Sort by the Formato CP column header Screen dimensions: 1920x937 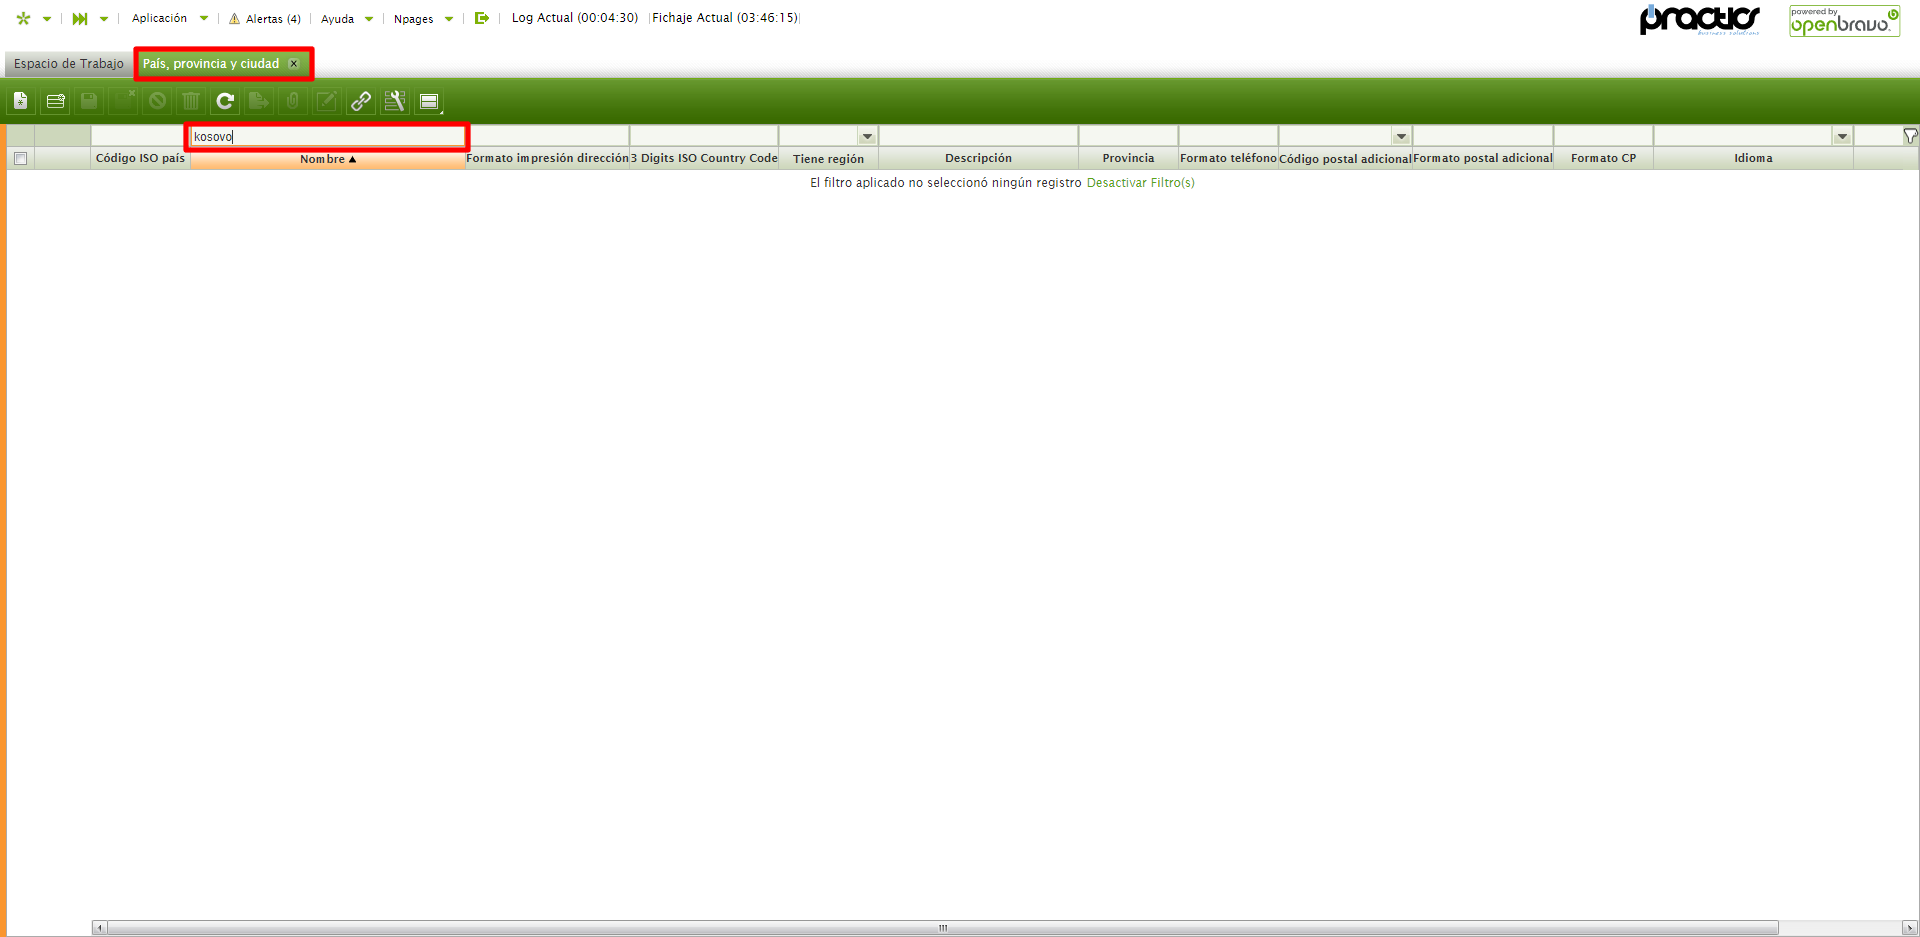point(1604,158)
